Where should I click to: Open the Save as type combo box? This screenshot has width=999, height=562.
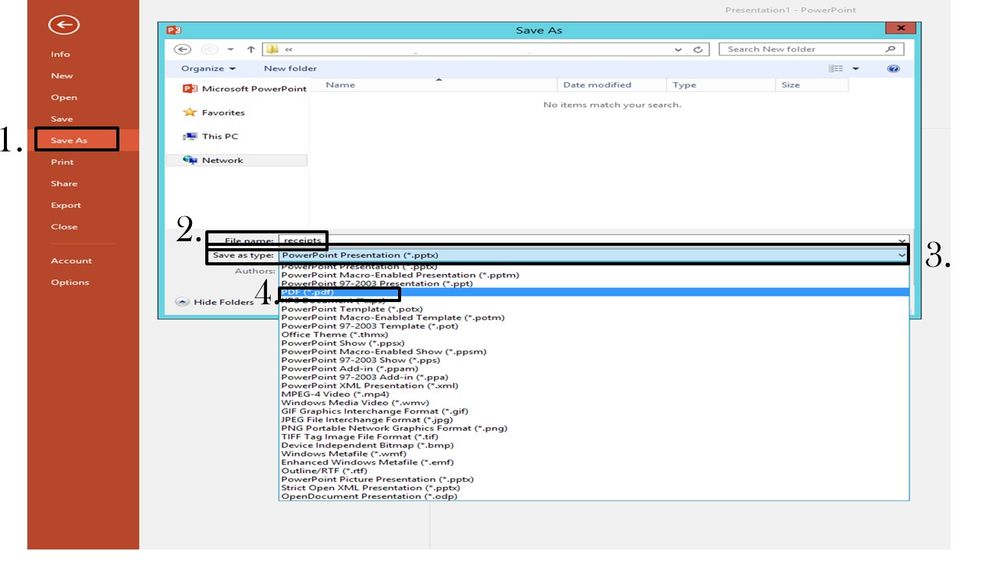click(593, 255)
